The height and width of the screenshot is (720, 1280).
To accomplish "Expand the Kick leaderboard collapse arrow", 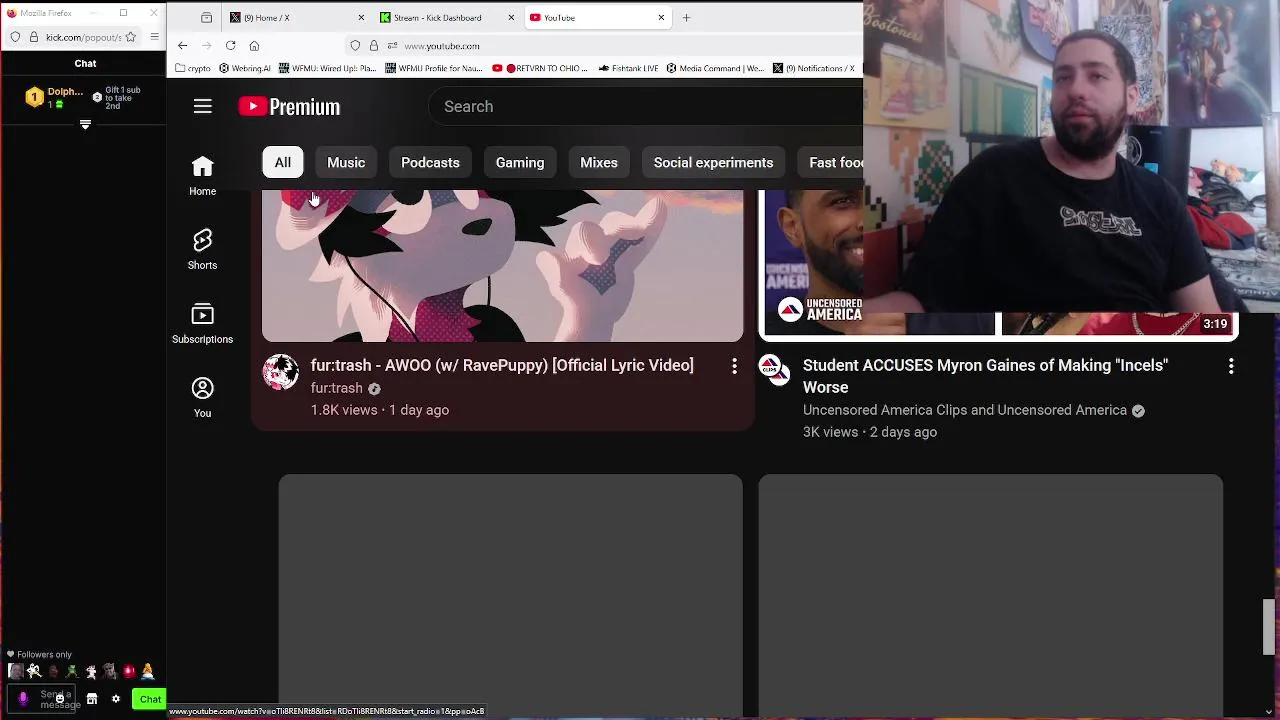I will tap(85, 125).
